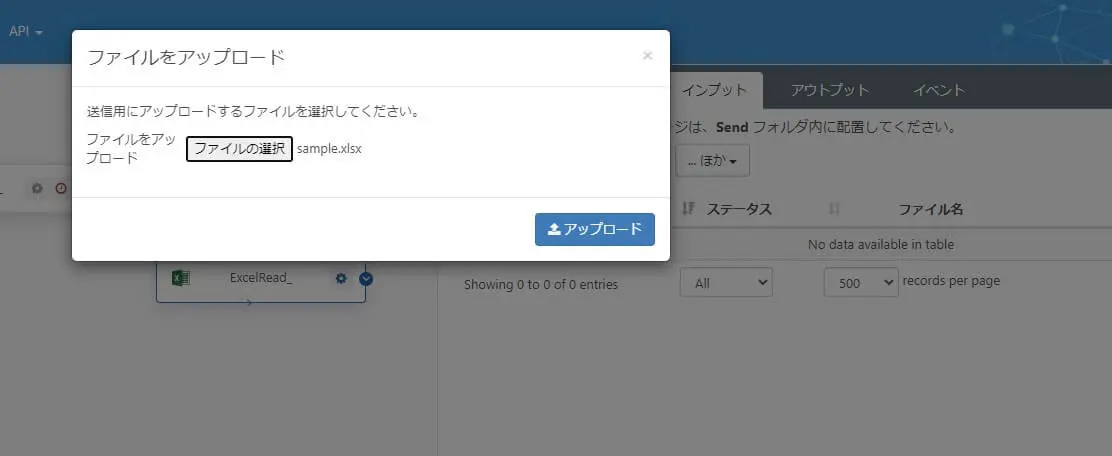Close the ファイルをアップロード dialog with the X

[x=647, y=56]
